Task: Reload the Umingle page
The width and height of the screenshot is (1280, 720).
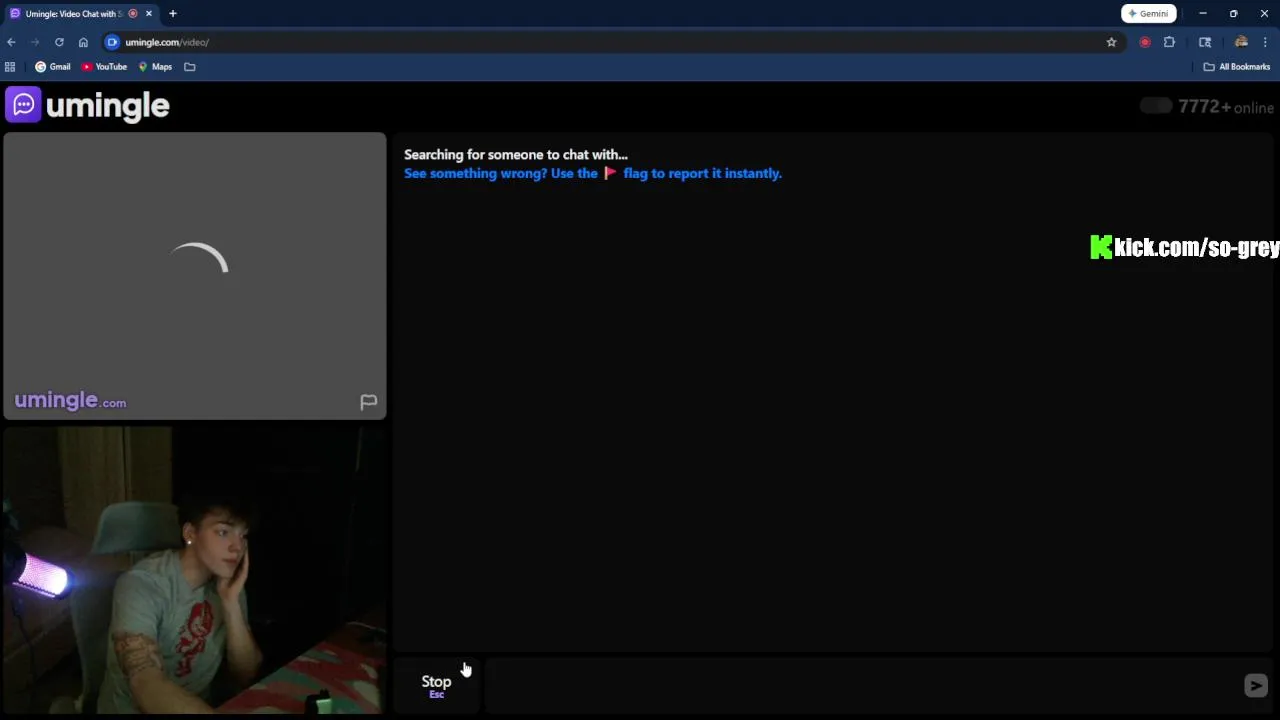Action: click(59, 42)
